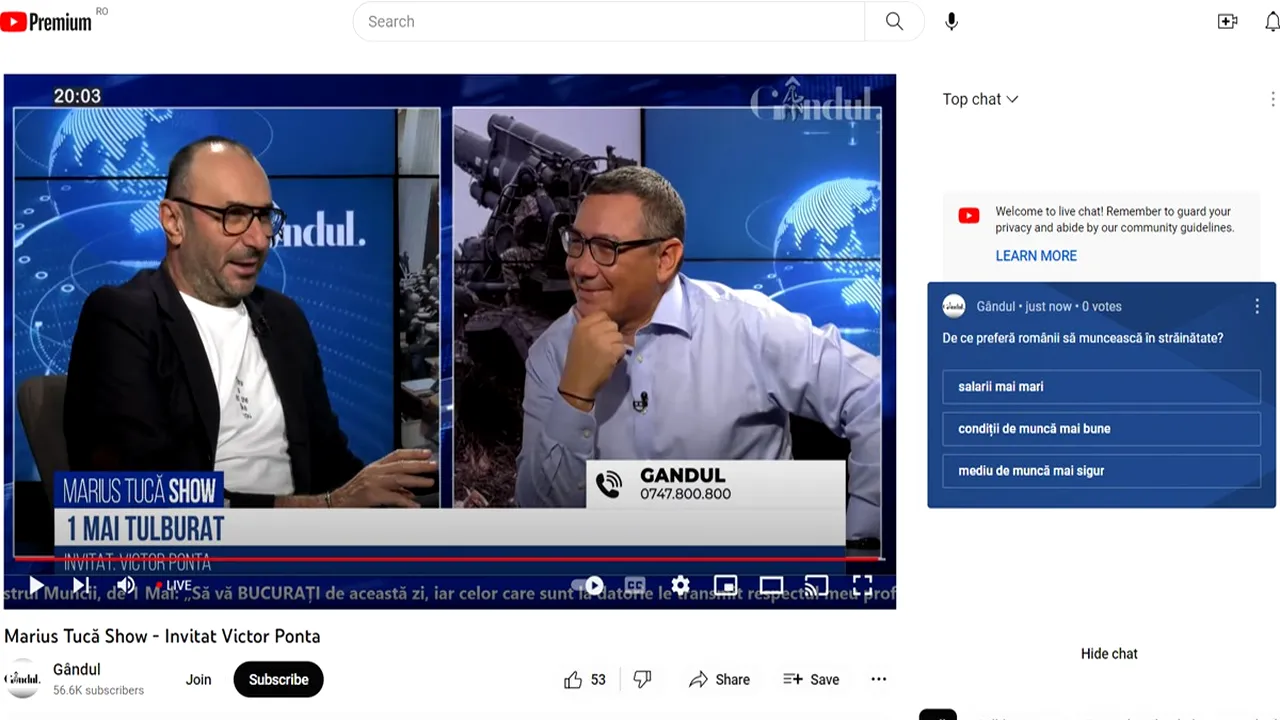
Task: Open the Top chat dropdown
Action: click(980, 99)
